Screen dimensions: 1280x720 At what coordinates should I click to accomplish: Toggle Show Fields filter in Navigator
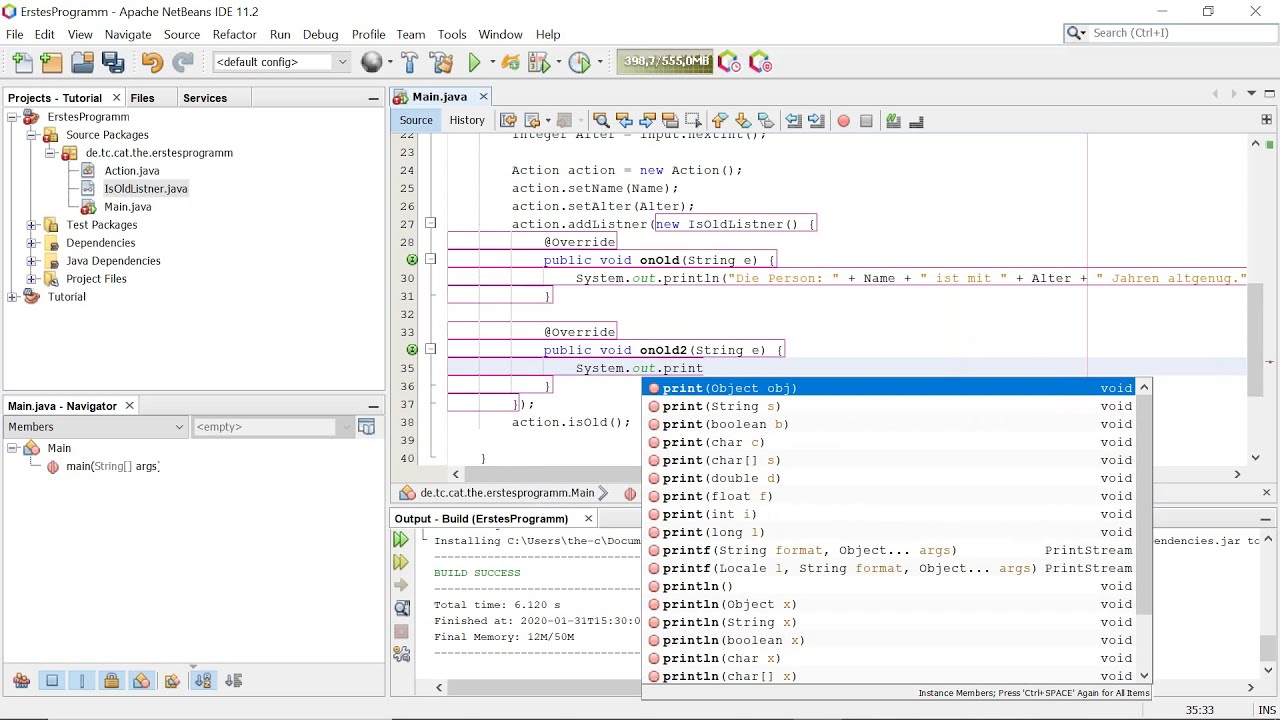point(52,681)
